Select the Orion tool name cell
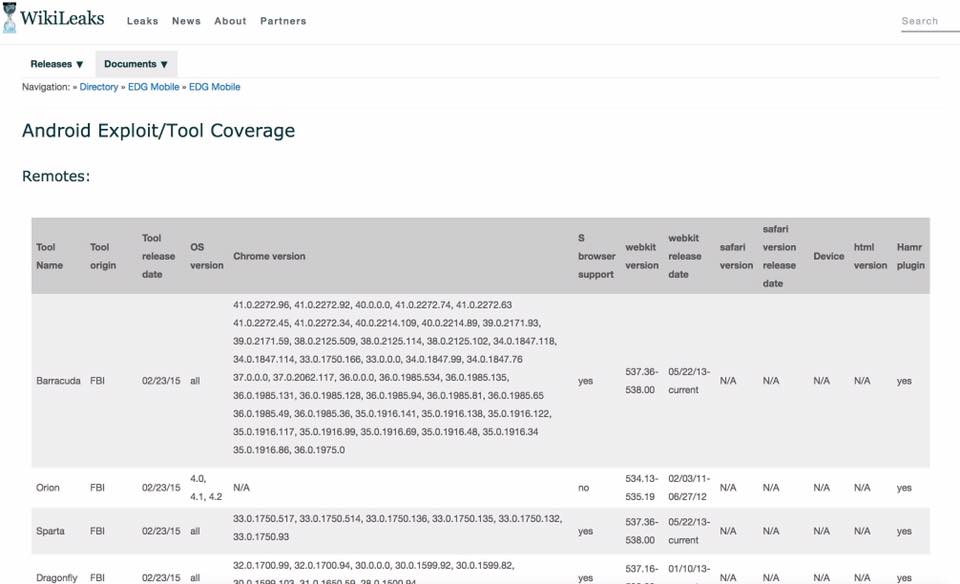The image size is (960, 584). pos(48,488)
